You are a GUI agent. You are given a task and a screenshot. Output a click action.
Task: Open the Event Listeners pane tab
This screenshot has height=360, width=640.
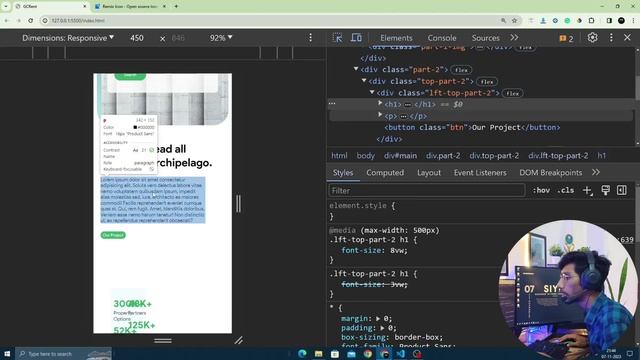coord(480,173)
